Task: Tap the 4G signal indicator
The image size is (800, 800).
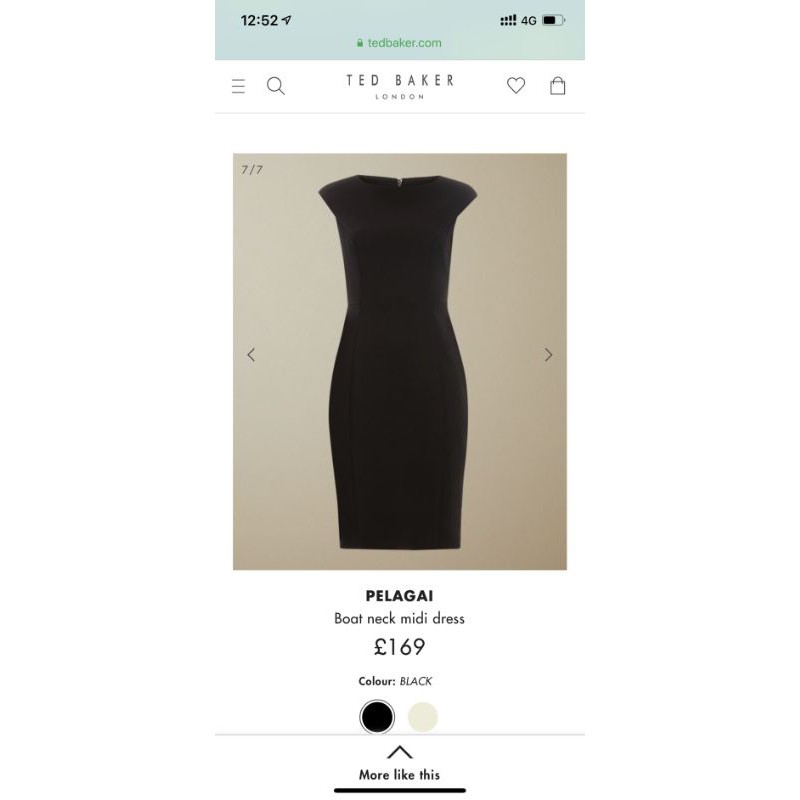Action: coord(529,20)
